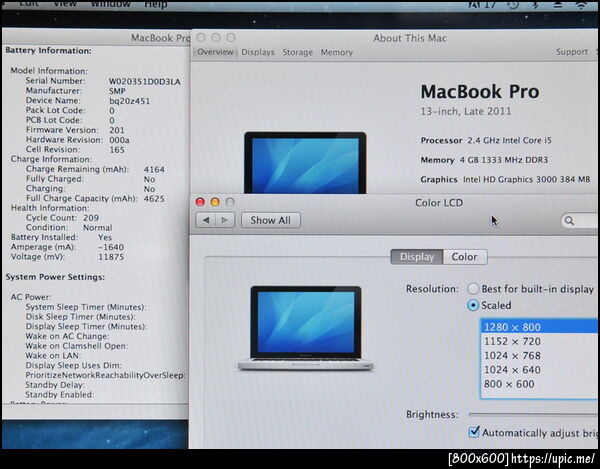
Task: Open the Bluetooth menu bar icon
Action: pyautogui.click(x=536, y=5)
